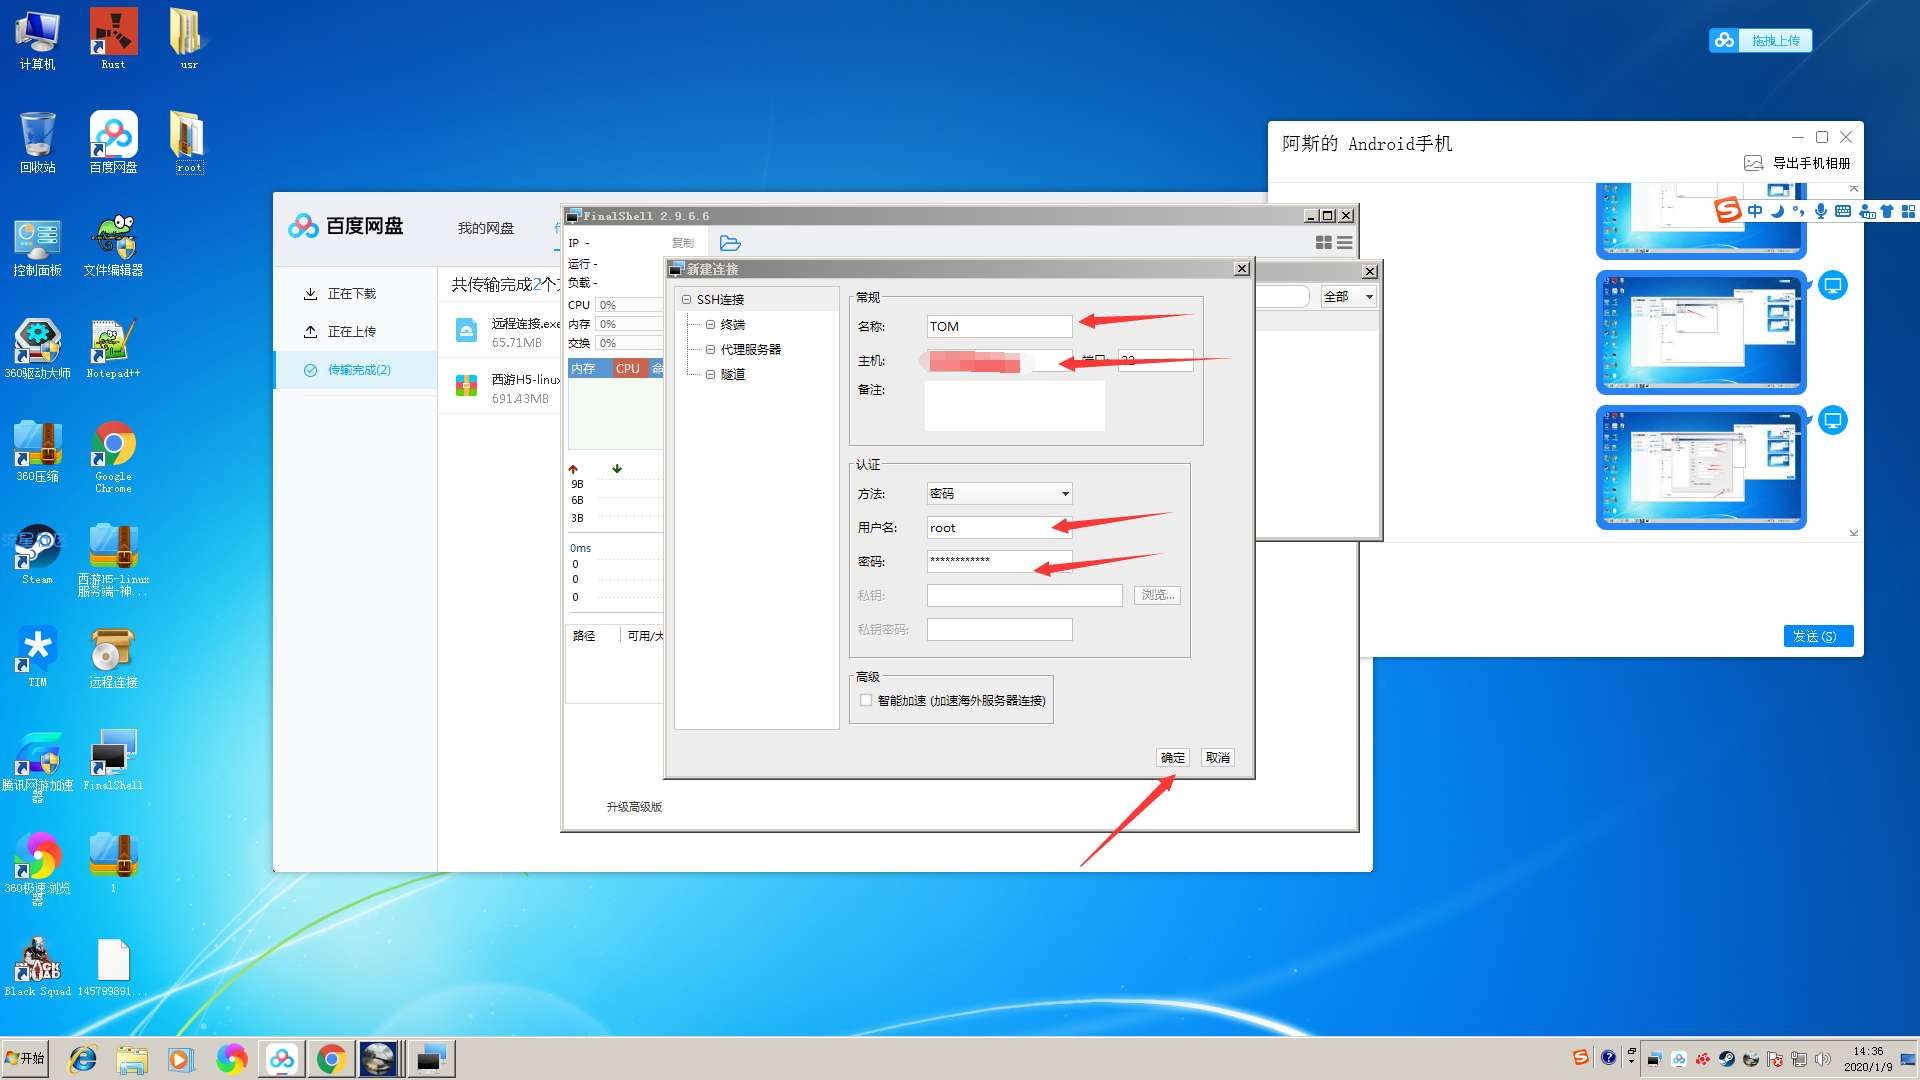Select 终端 in connection tree
The width and height of the screenshot is (1920, 1080).
(733, 324)
